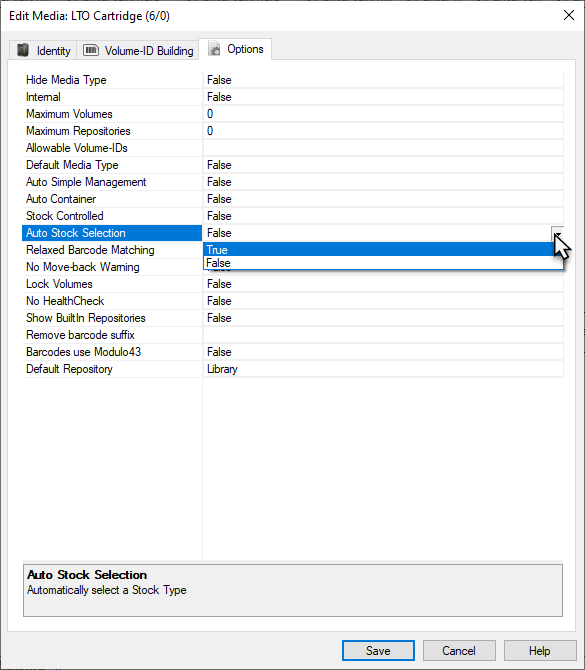Click the Remove barcode suffix value field
This screenshot has width=585, height=670.
(x=383, y=335)
